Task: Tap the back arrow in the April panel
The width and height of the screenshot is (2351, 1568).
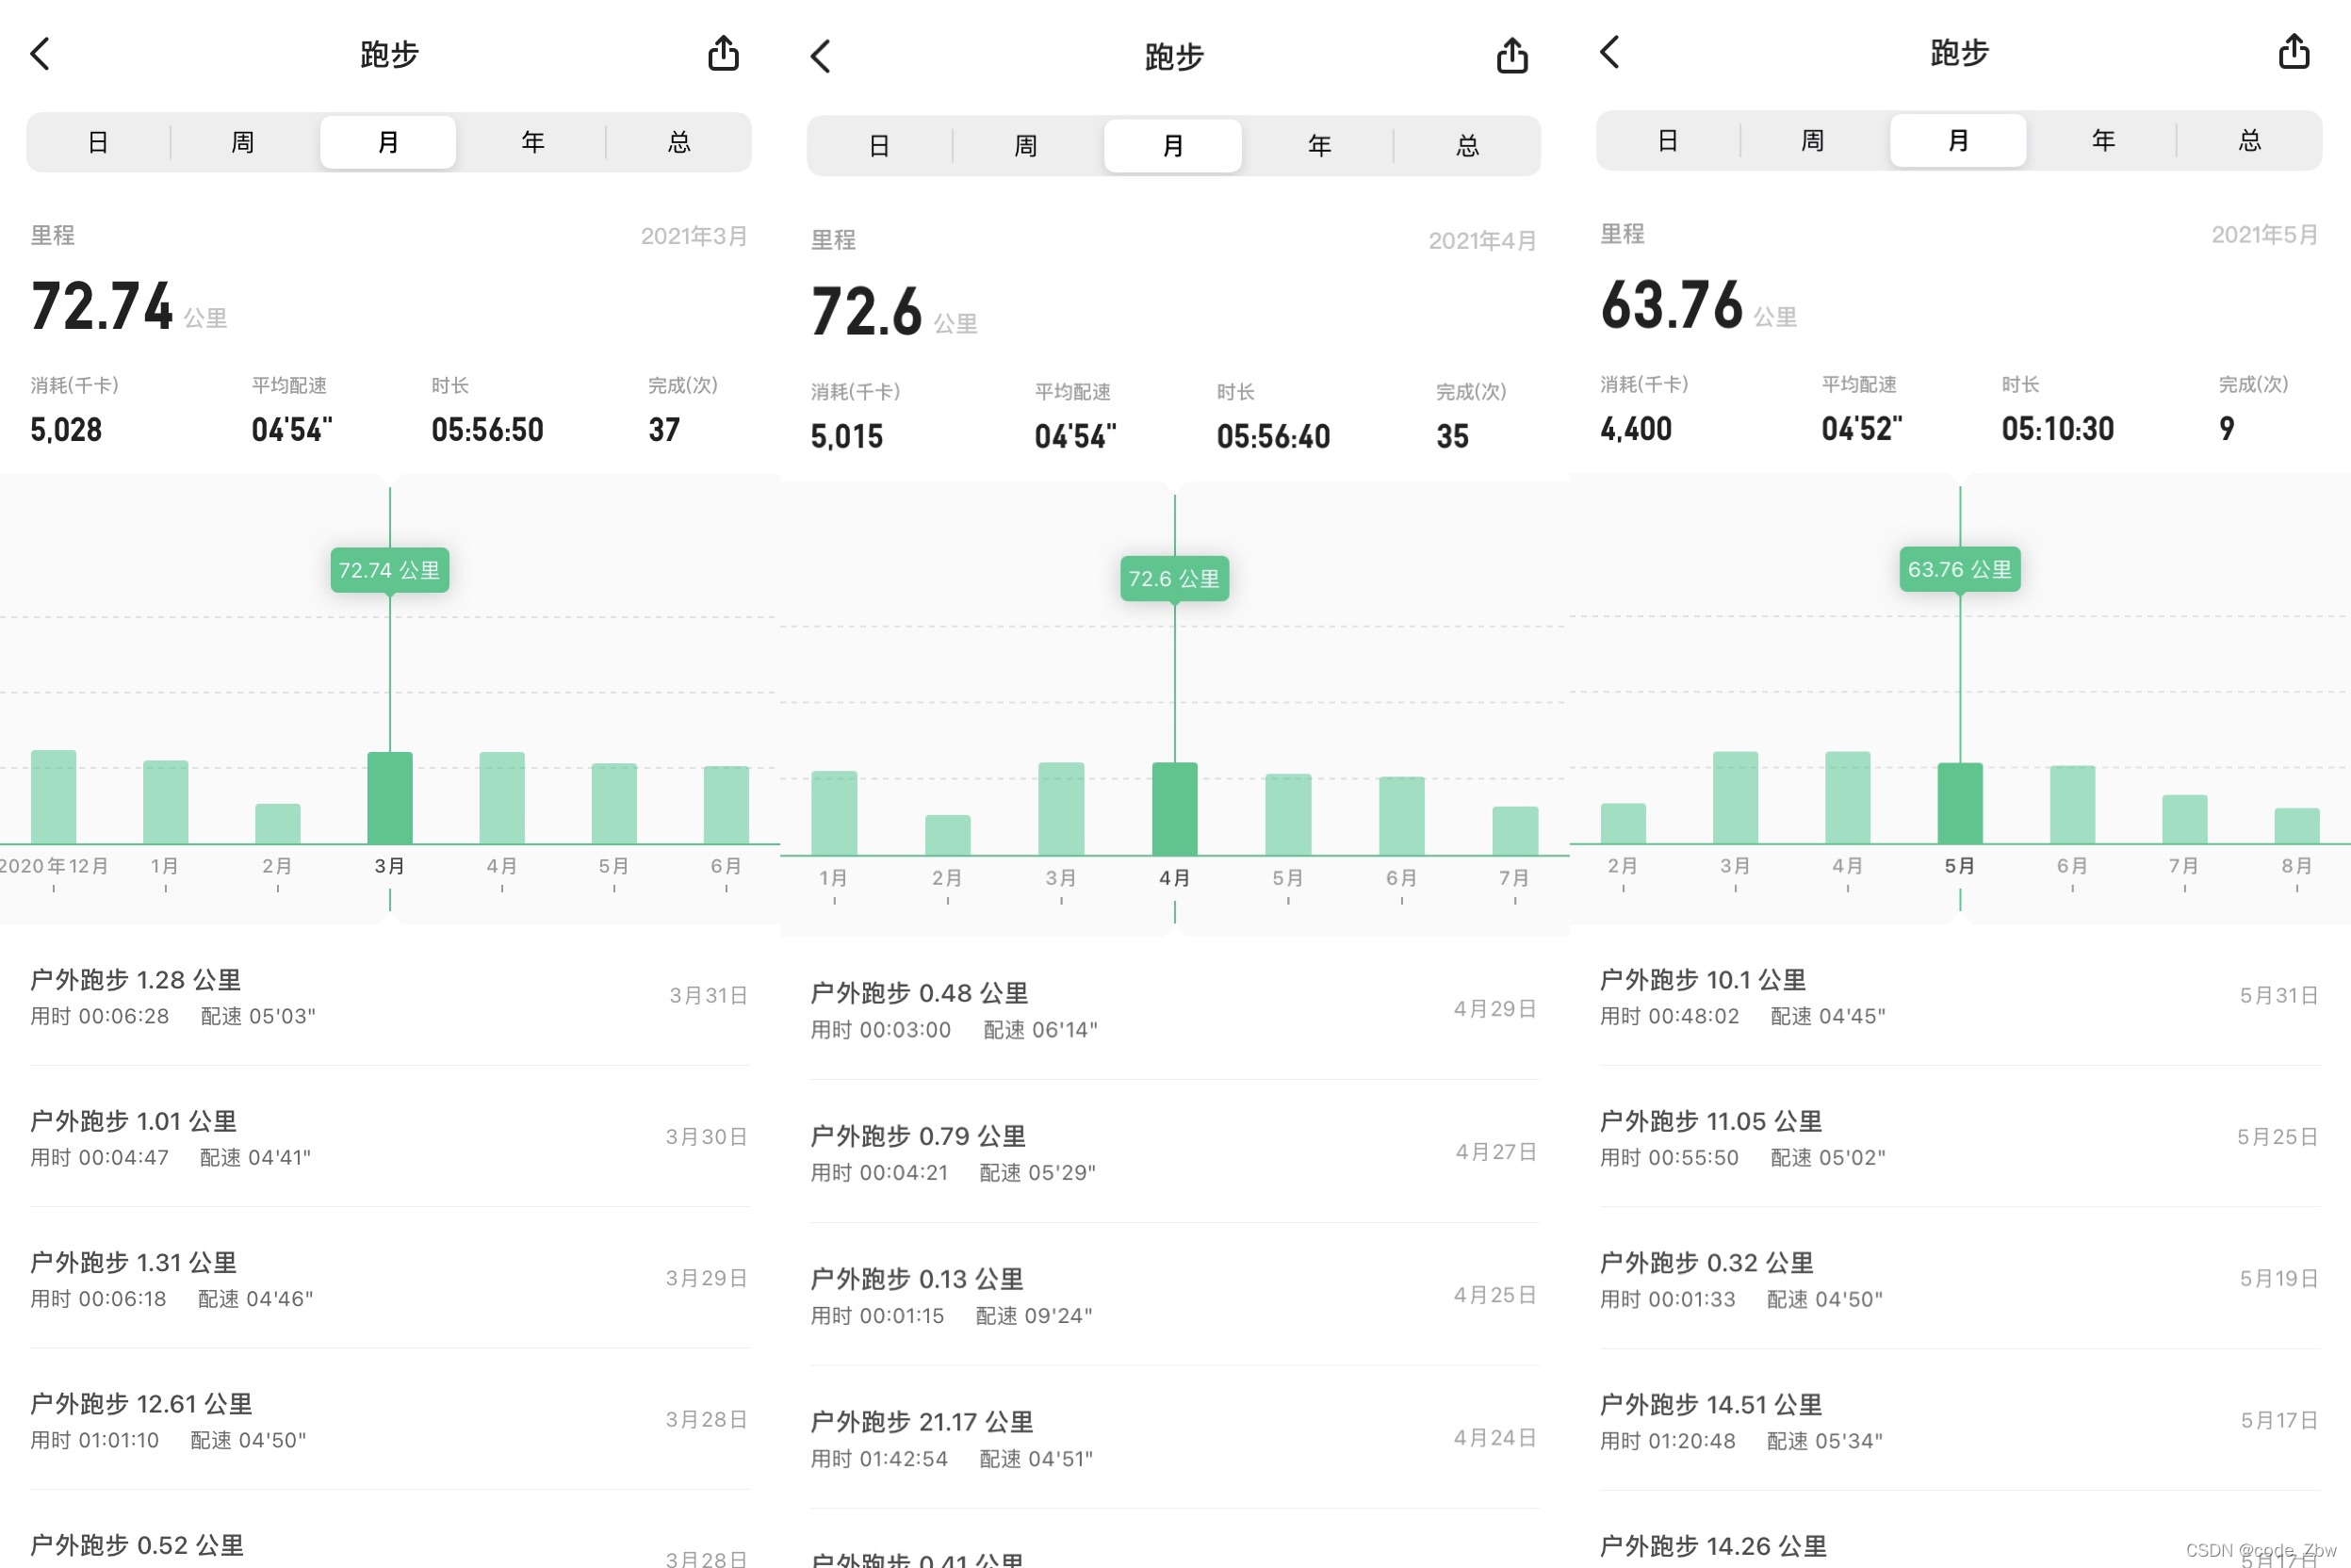Action: coord(821,57)
